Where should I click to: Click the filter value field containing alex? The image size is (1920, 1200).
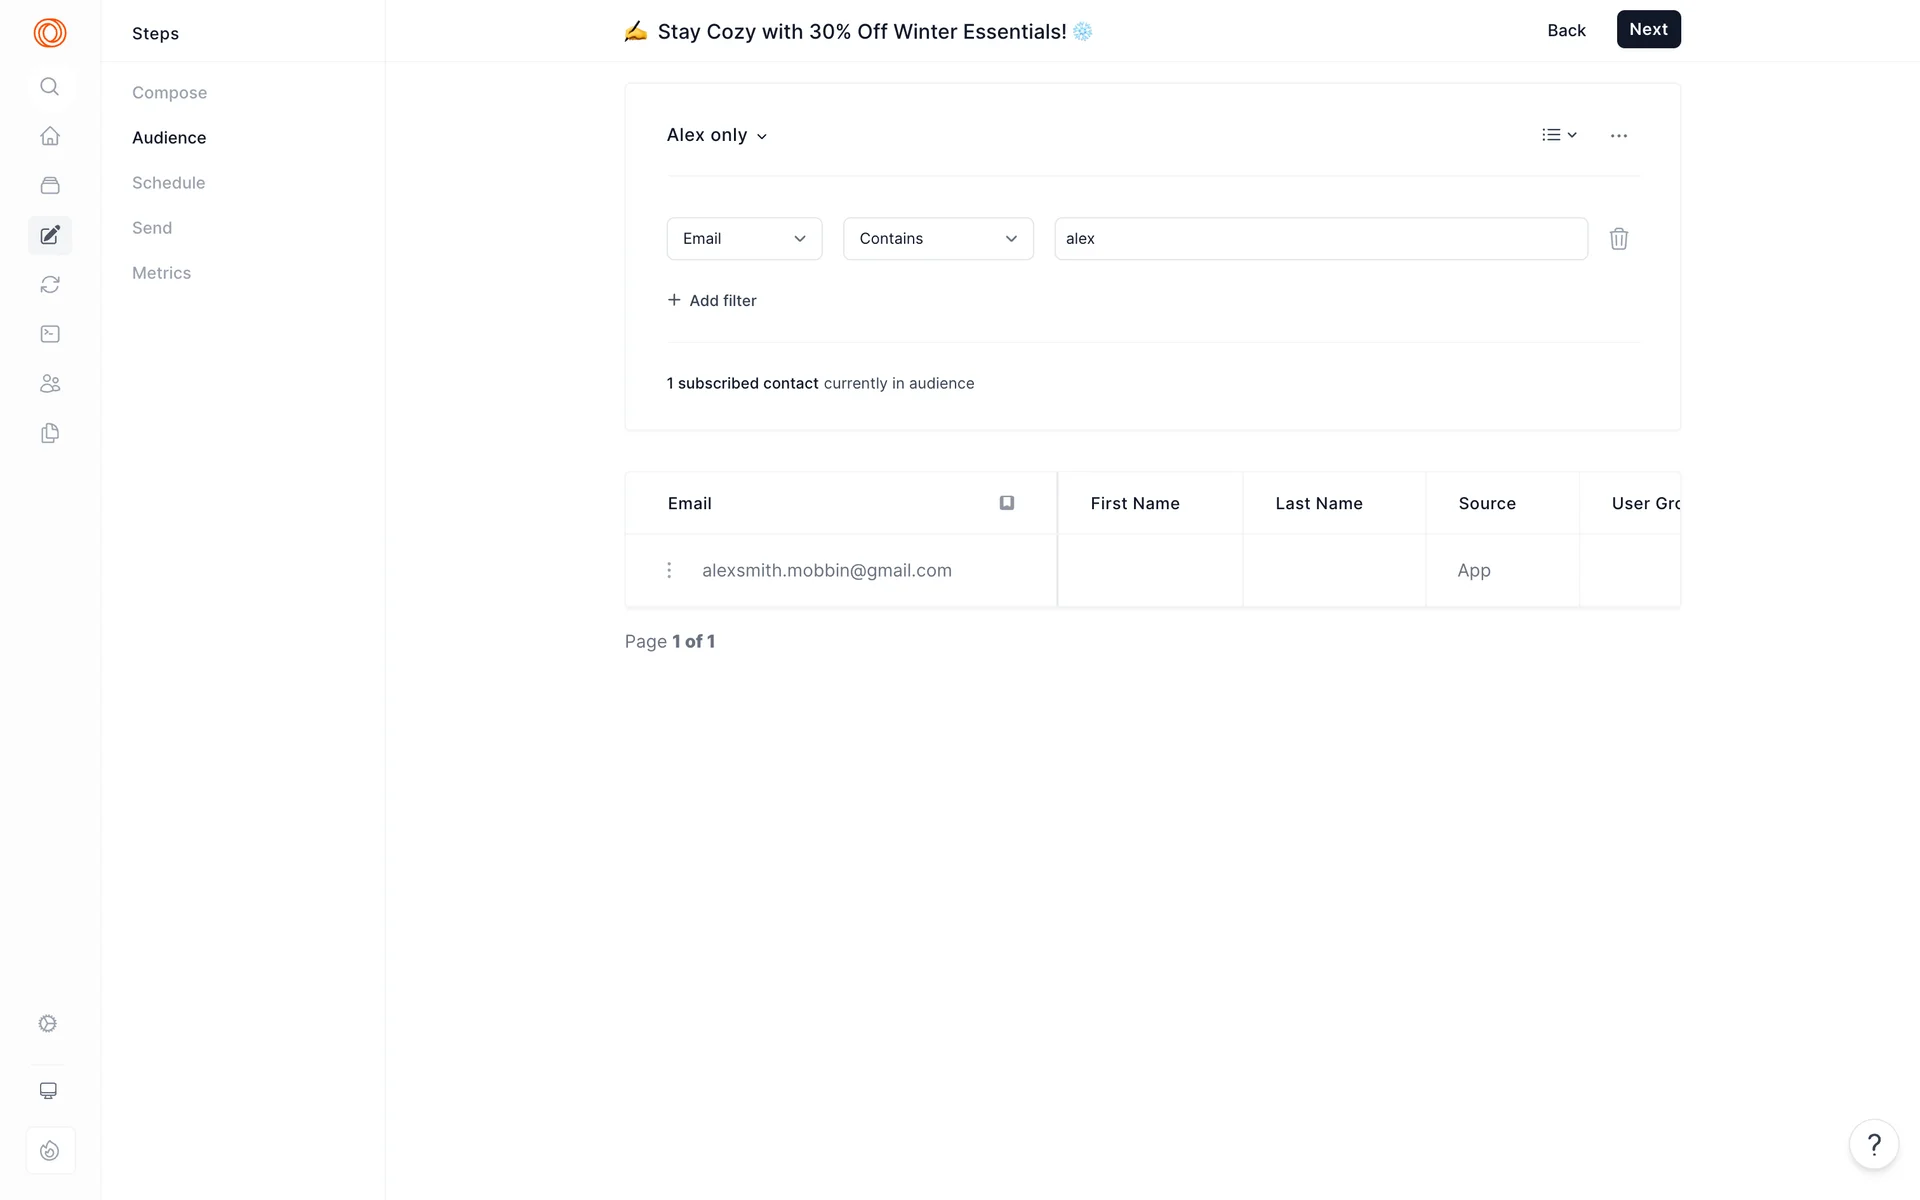click(x=1320, y=239)
